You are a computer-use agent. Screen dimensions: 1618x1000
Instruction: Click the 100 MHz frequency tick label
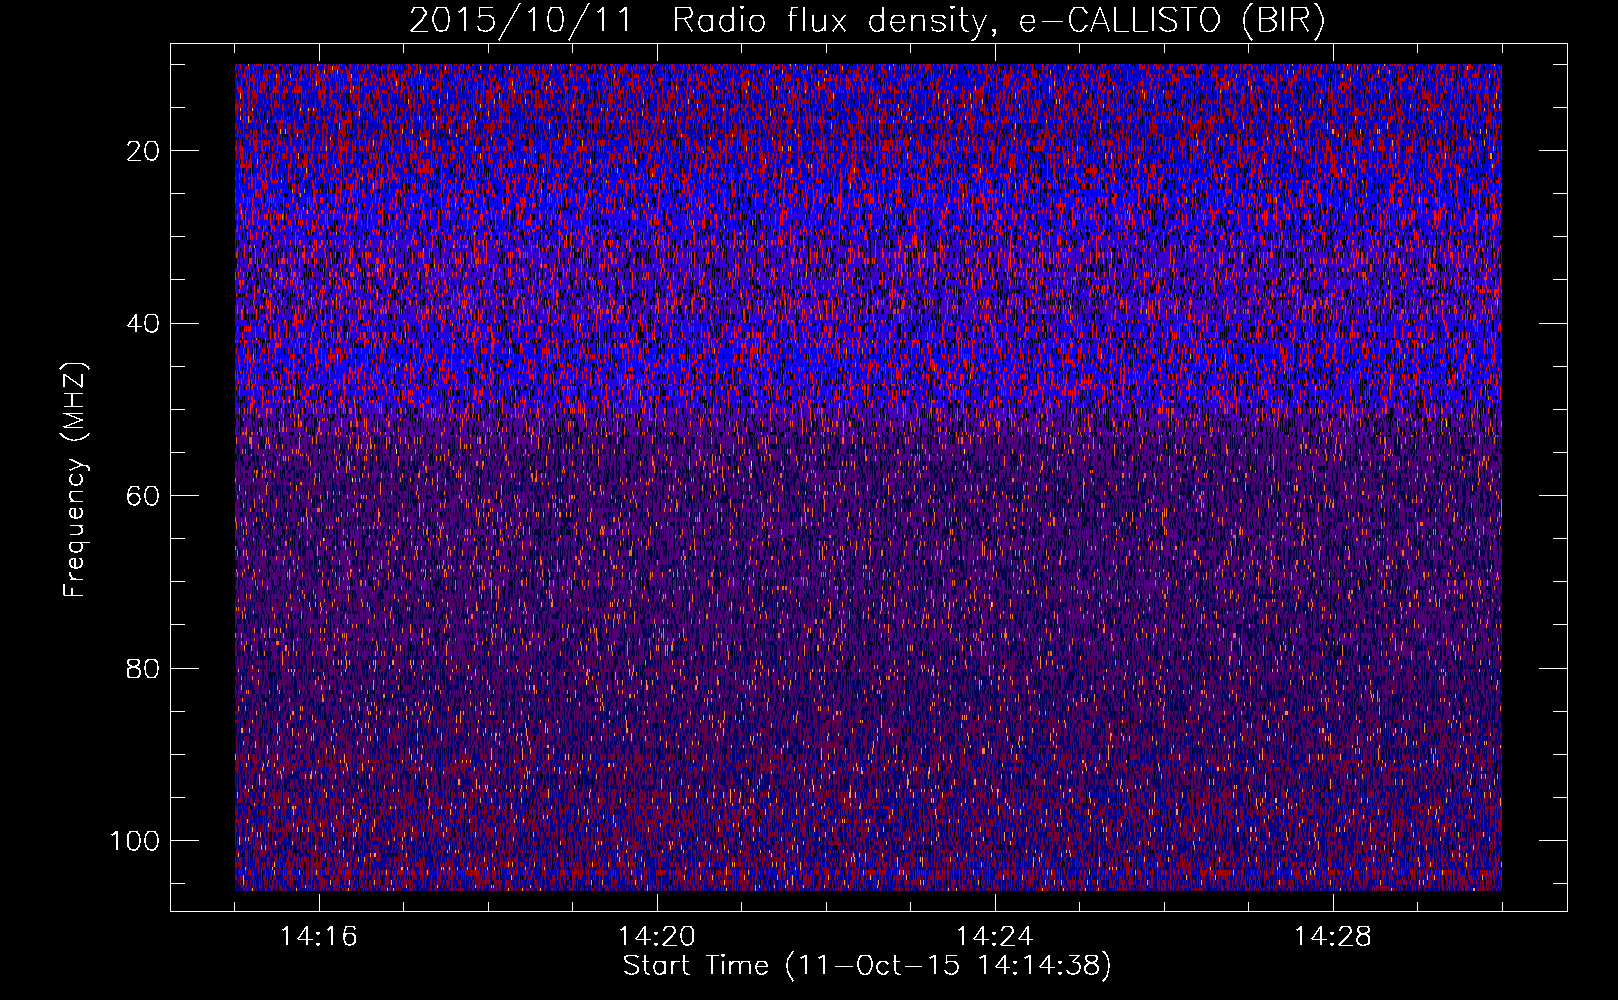click(x=135, y=841)
